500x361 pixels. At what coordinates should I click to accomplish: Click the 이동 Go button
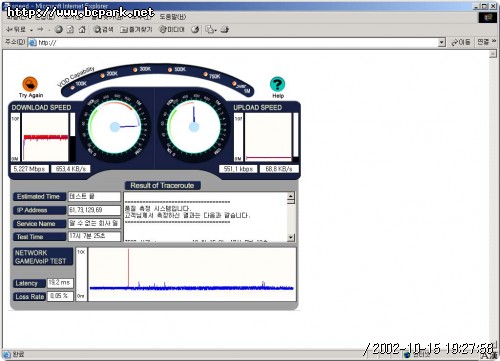coord(461,42)
